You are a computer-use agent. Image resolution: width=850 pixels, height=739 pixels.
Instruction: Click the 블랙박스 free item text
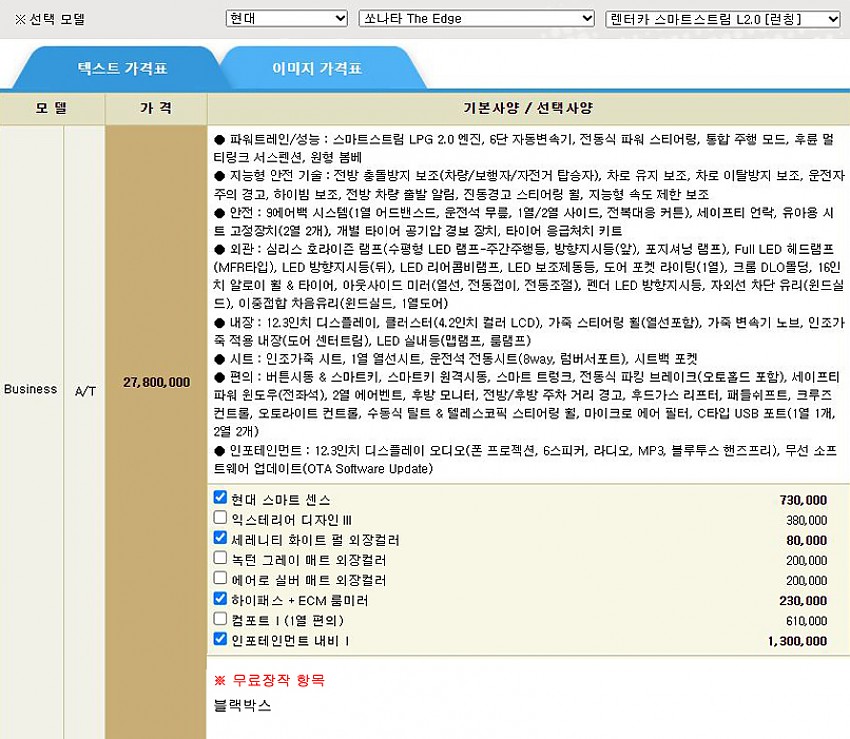click(x=241, y=705)
